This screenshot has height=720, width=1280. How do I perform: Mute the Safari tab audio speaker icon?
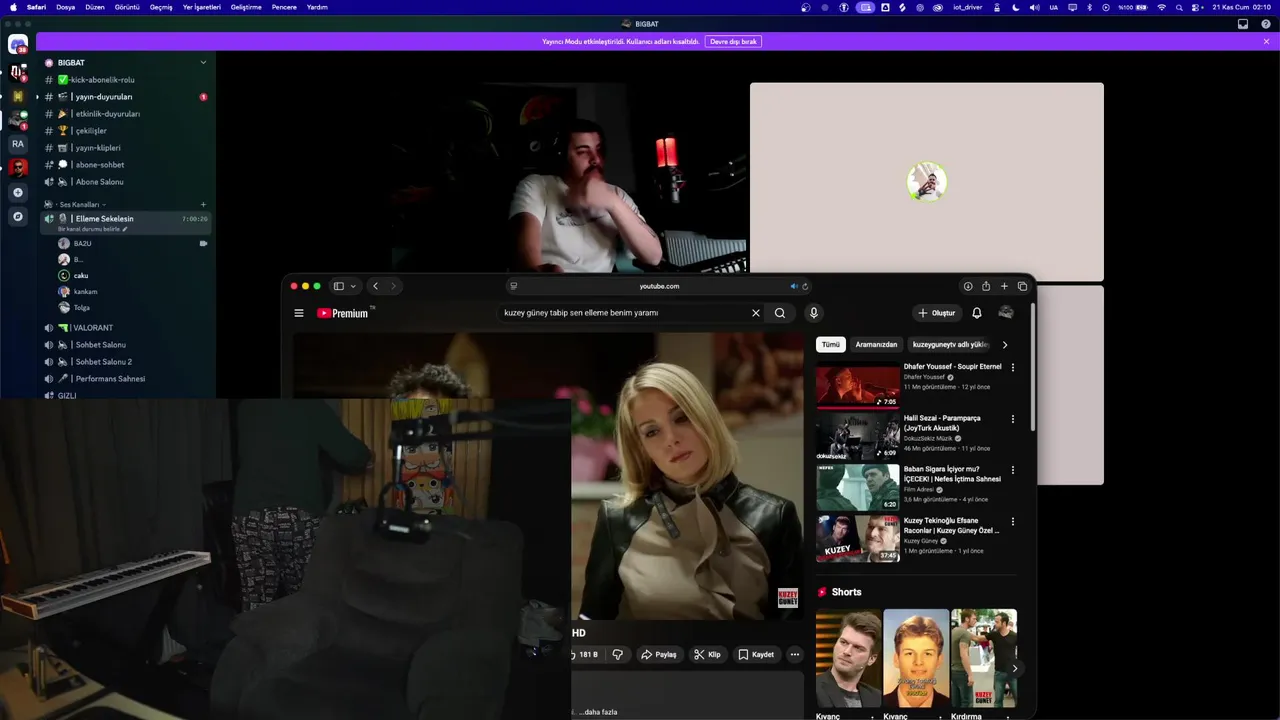point(794,286)
